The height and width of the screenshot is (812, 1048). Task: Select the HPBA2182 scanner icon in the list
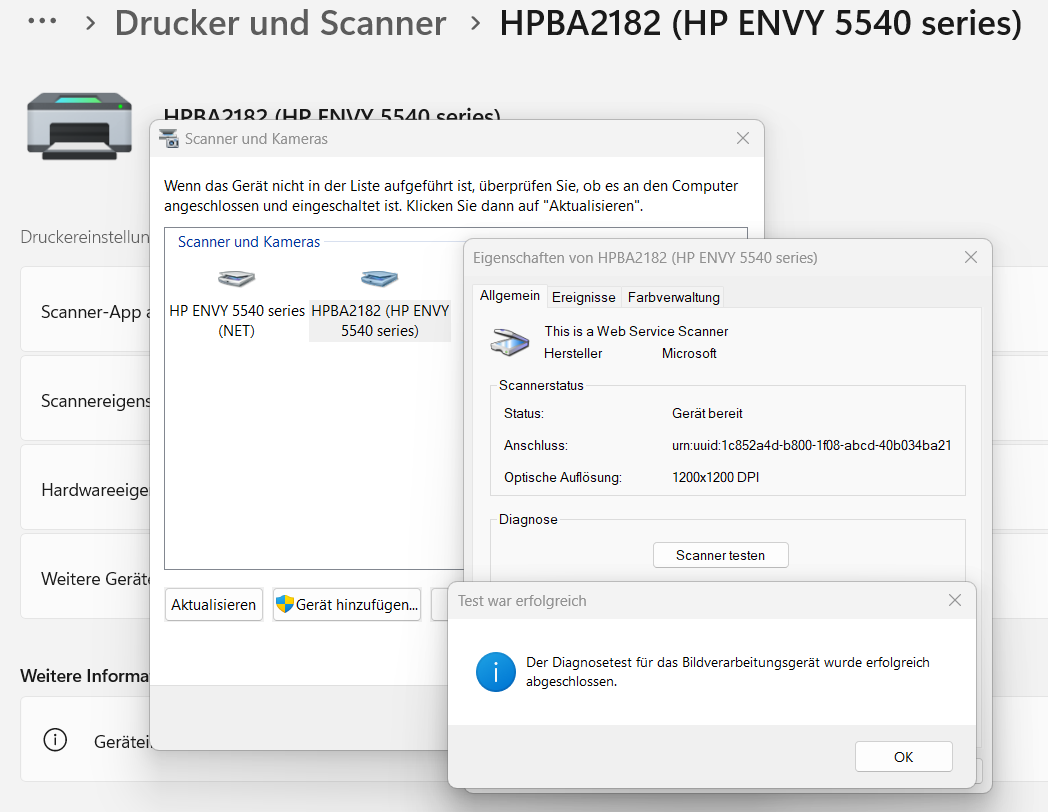click(379, 278)
